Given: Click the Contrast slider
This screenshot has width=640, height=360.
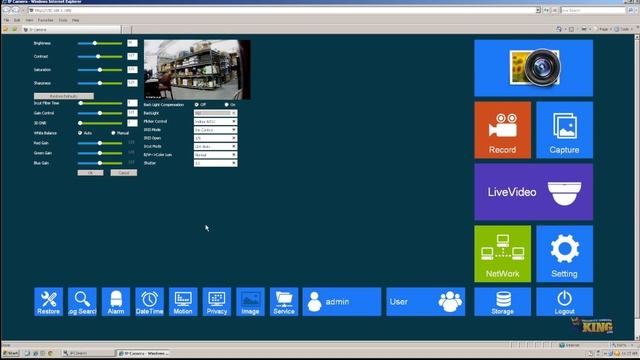Looking at the screenshot, I should point(100,57).
